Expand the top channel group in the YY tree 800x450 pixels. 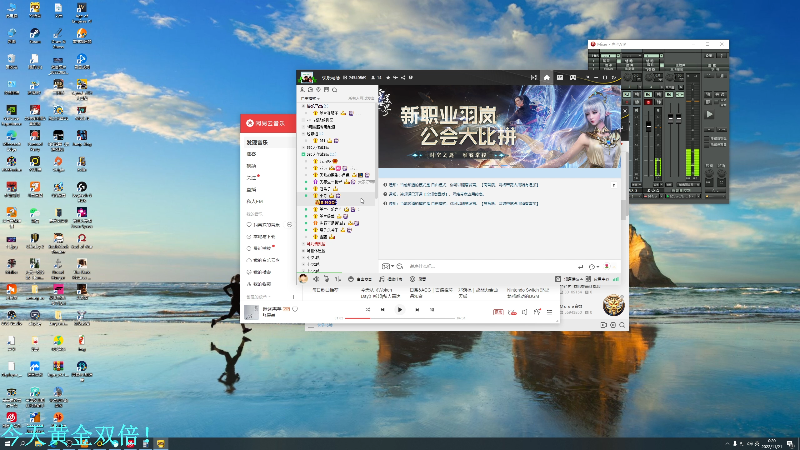click(x=304, y=106)
